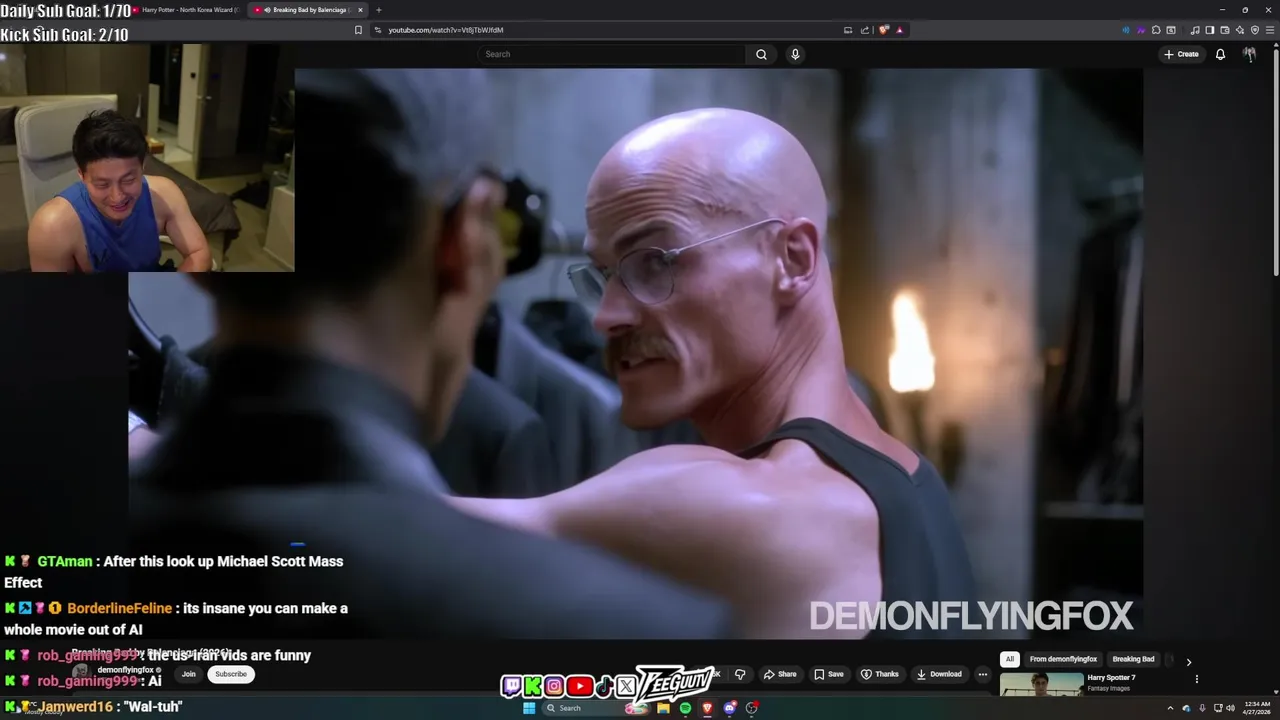Click the Brave Shields lion icon
Image resolution: width=1280 pixels, height=720 pixels.
click(884, 30)
